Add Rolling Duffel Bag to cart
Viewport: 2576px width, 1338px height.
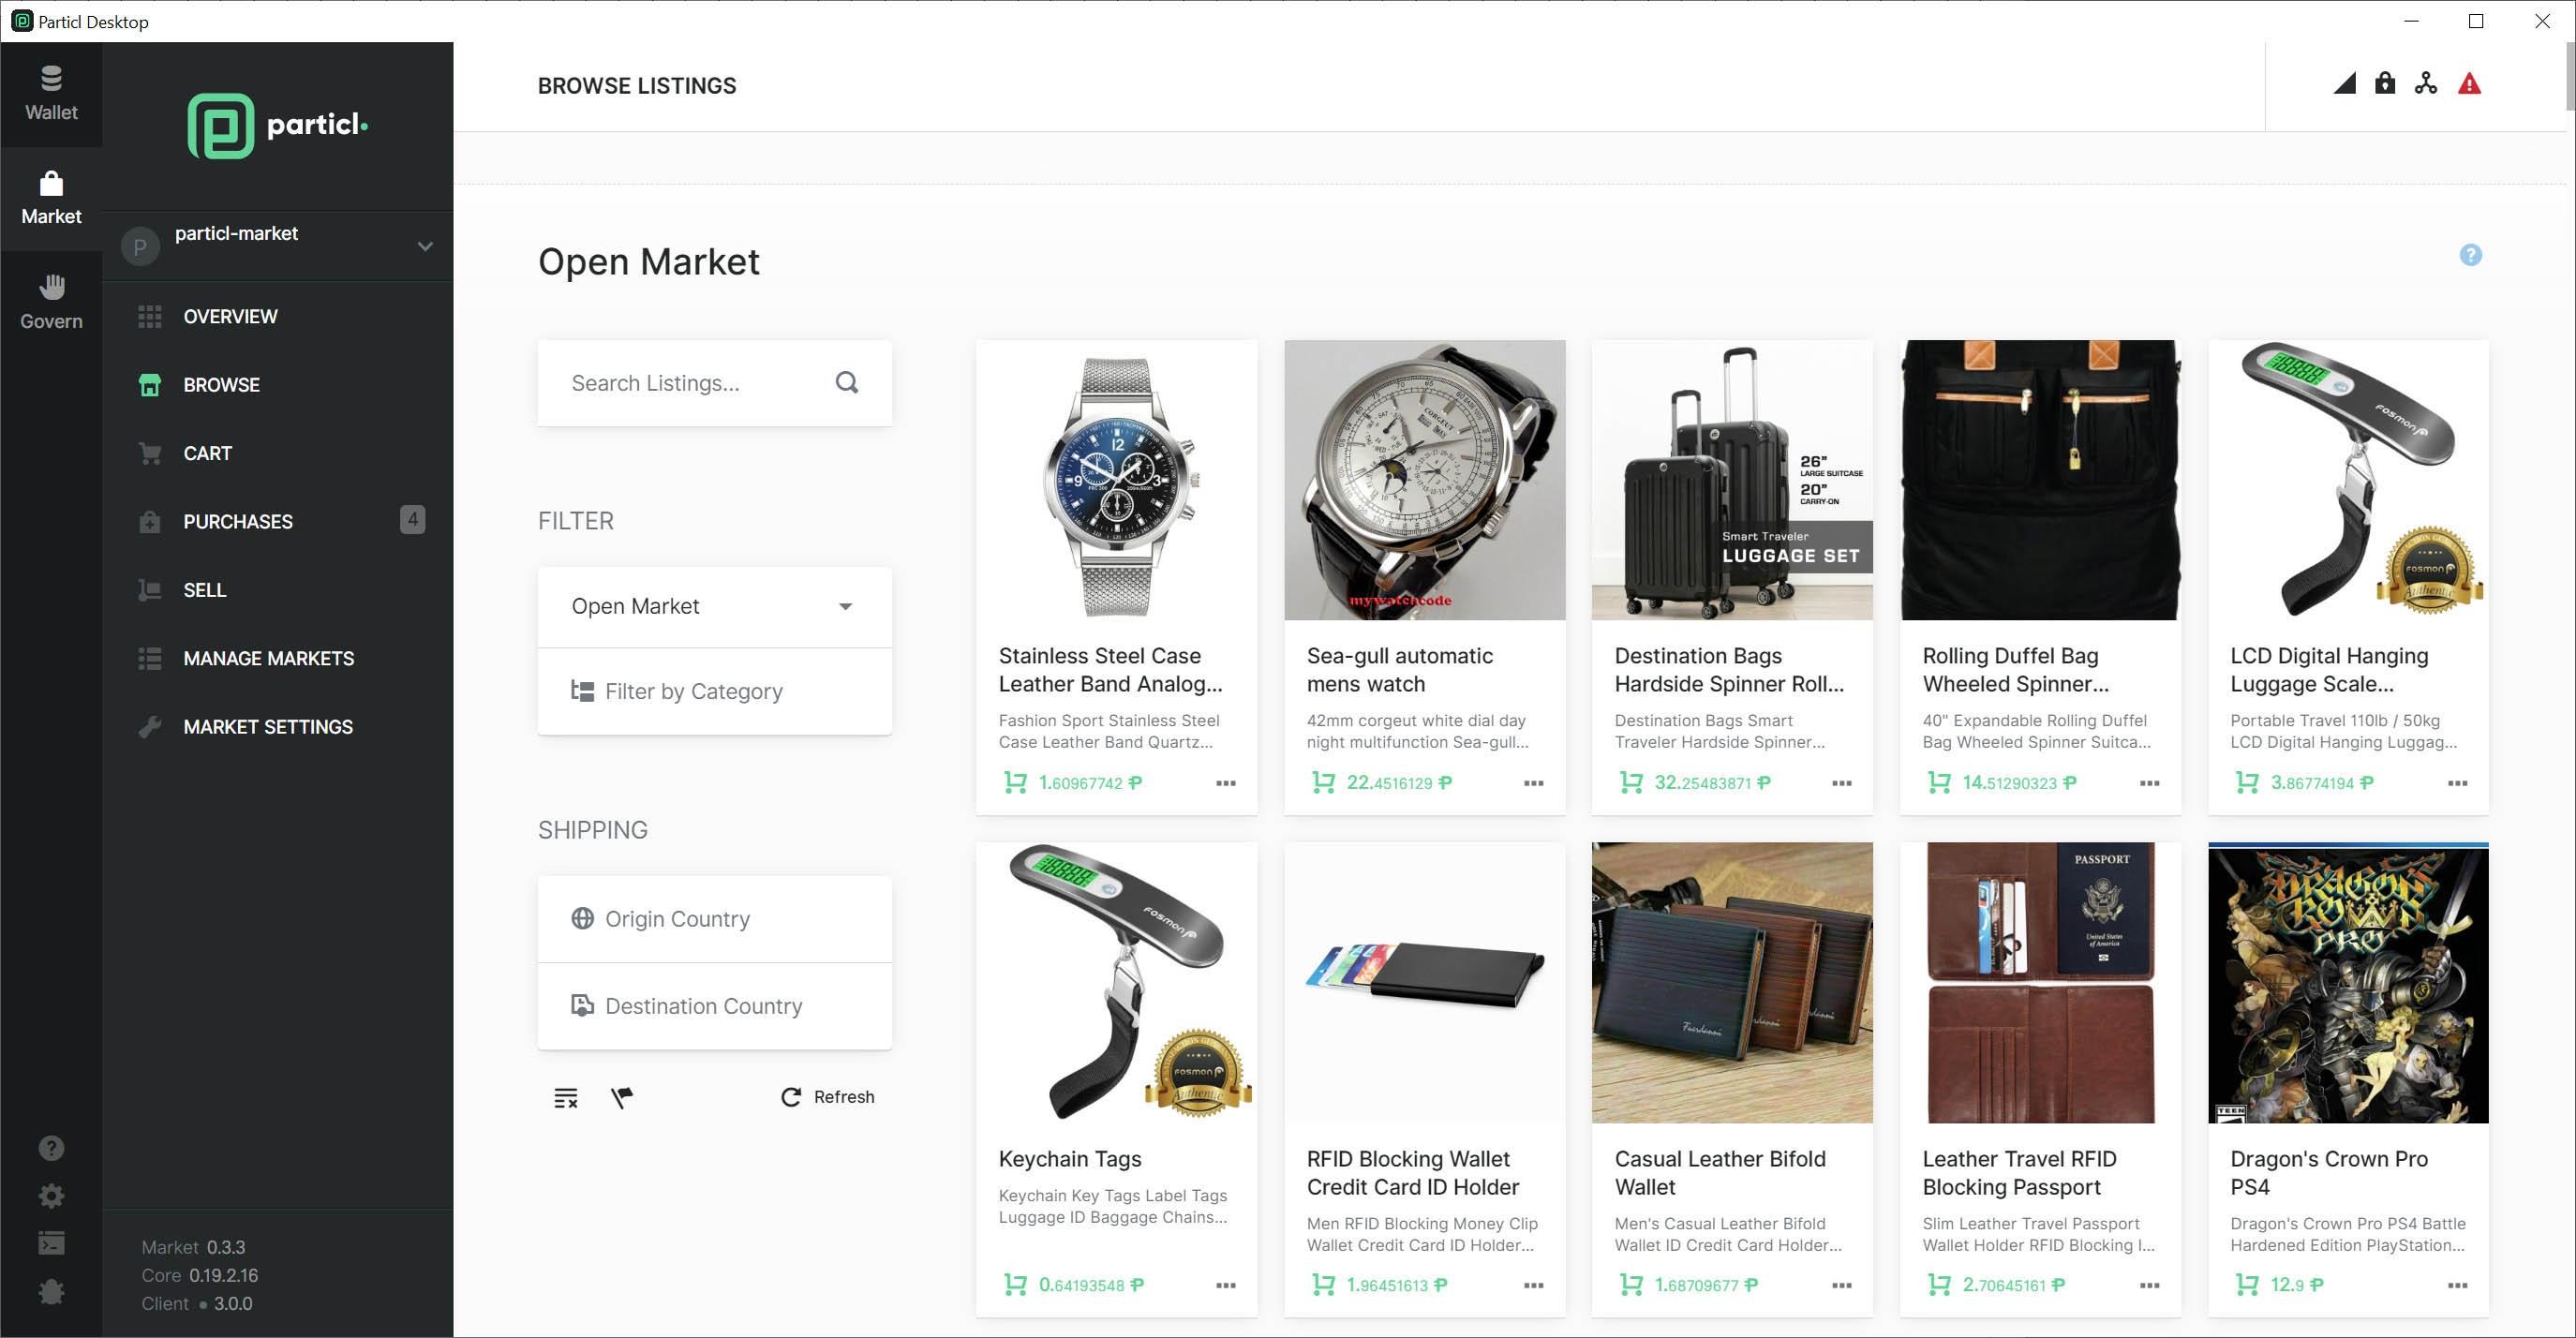pos(1939,782)
